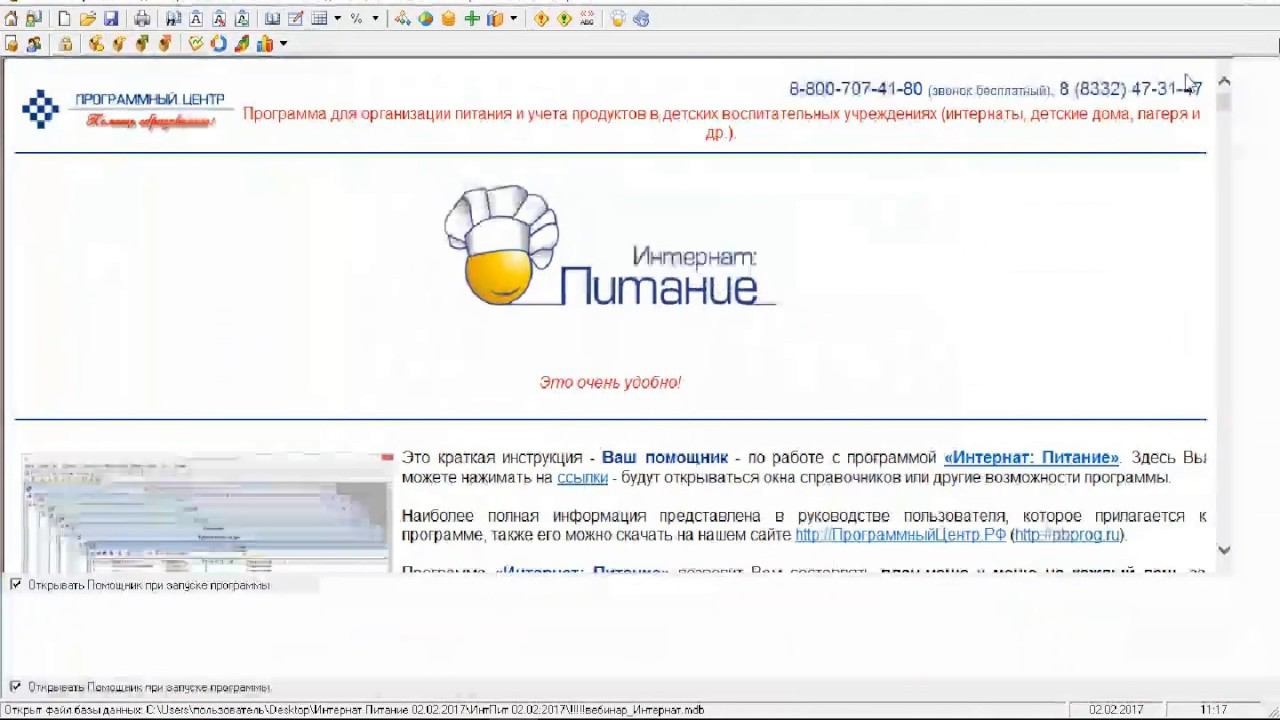1280x720 pixels.
Task: Click the 'Интернат: Питание' chef logo image
Action: pos(610,246)
